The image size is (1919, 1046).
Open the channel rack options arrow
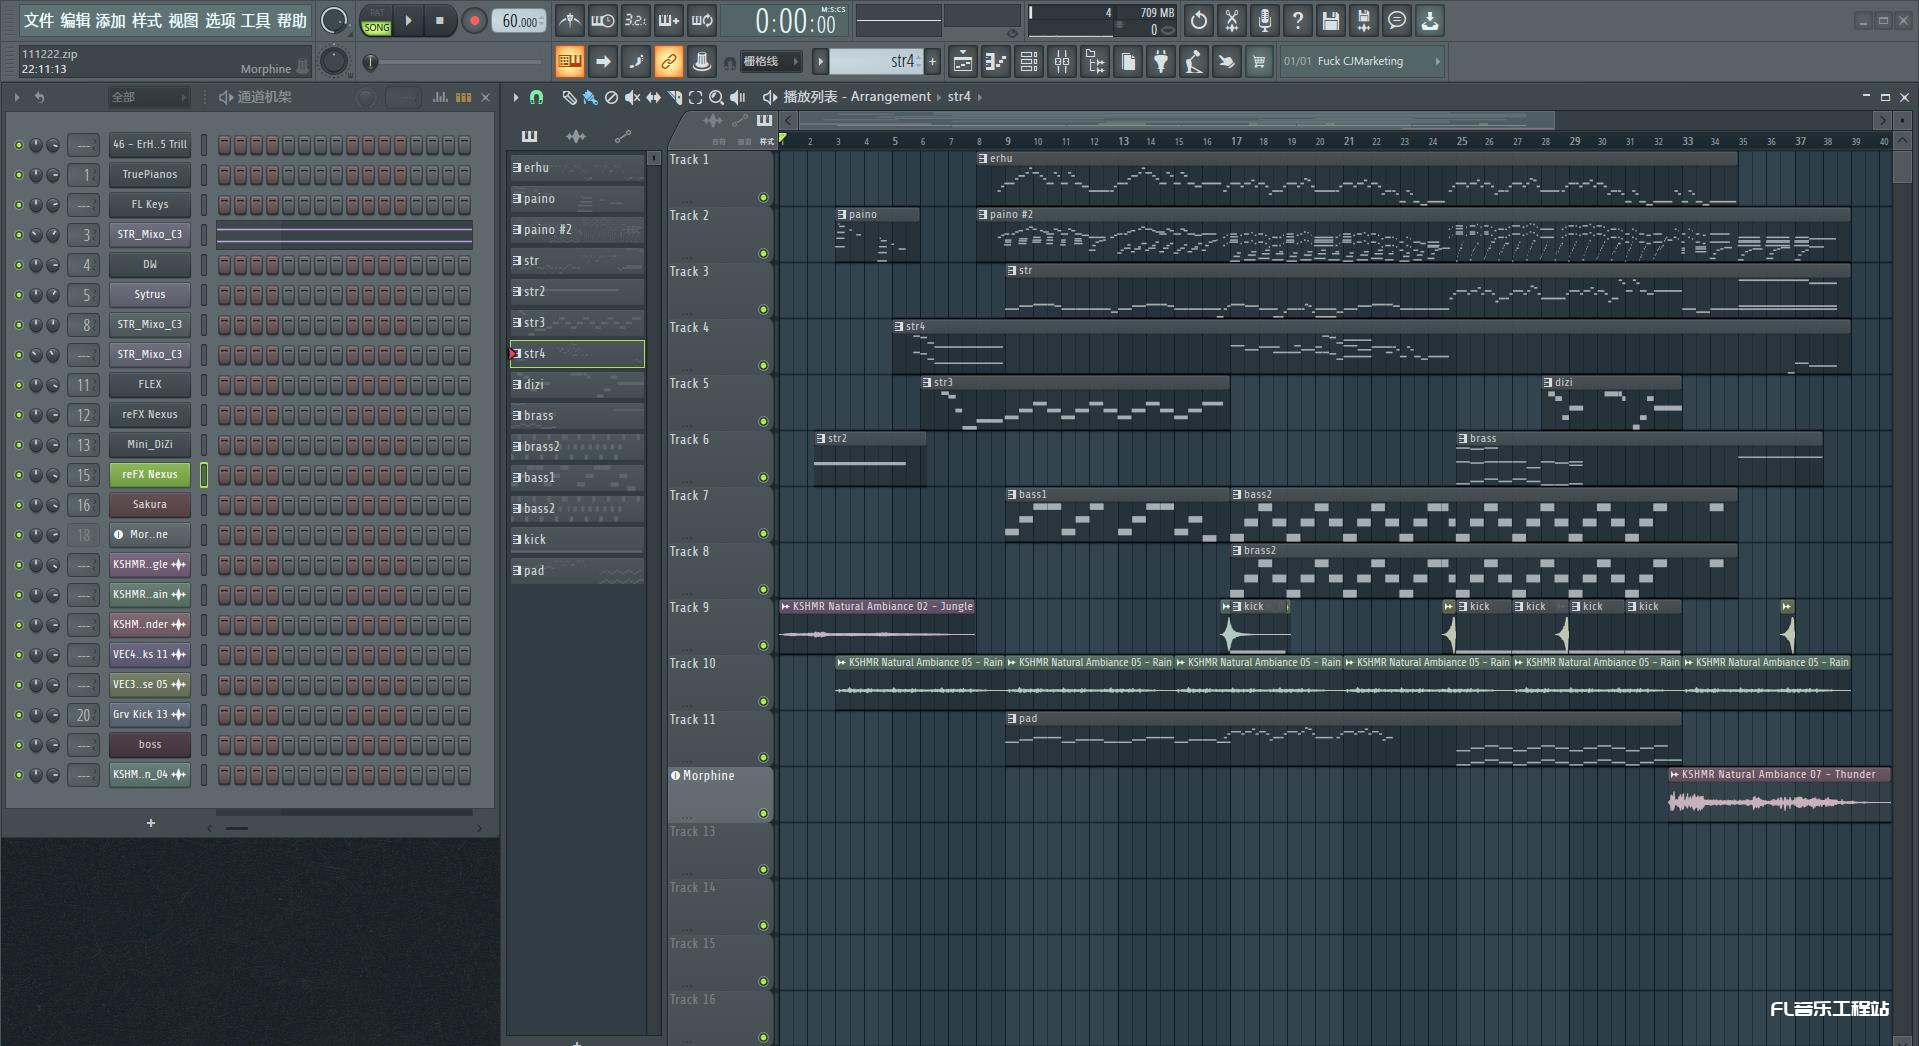(16, 97)
